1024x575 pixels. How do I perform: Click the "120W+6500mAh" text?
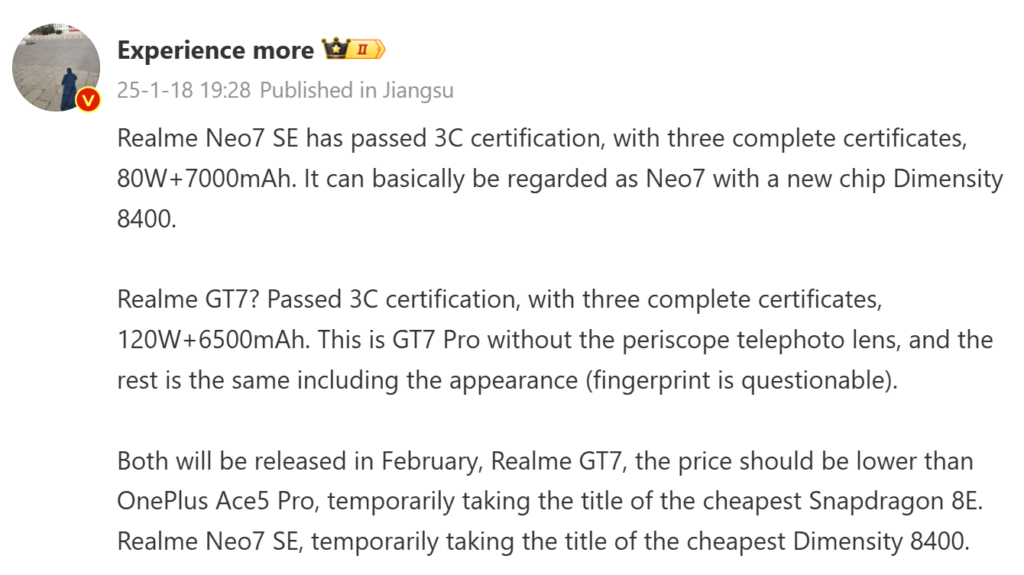pos(213,340)
